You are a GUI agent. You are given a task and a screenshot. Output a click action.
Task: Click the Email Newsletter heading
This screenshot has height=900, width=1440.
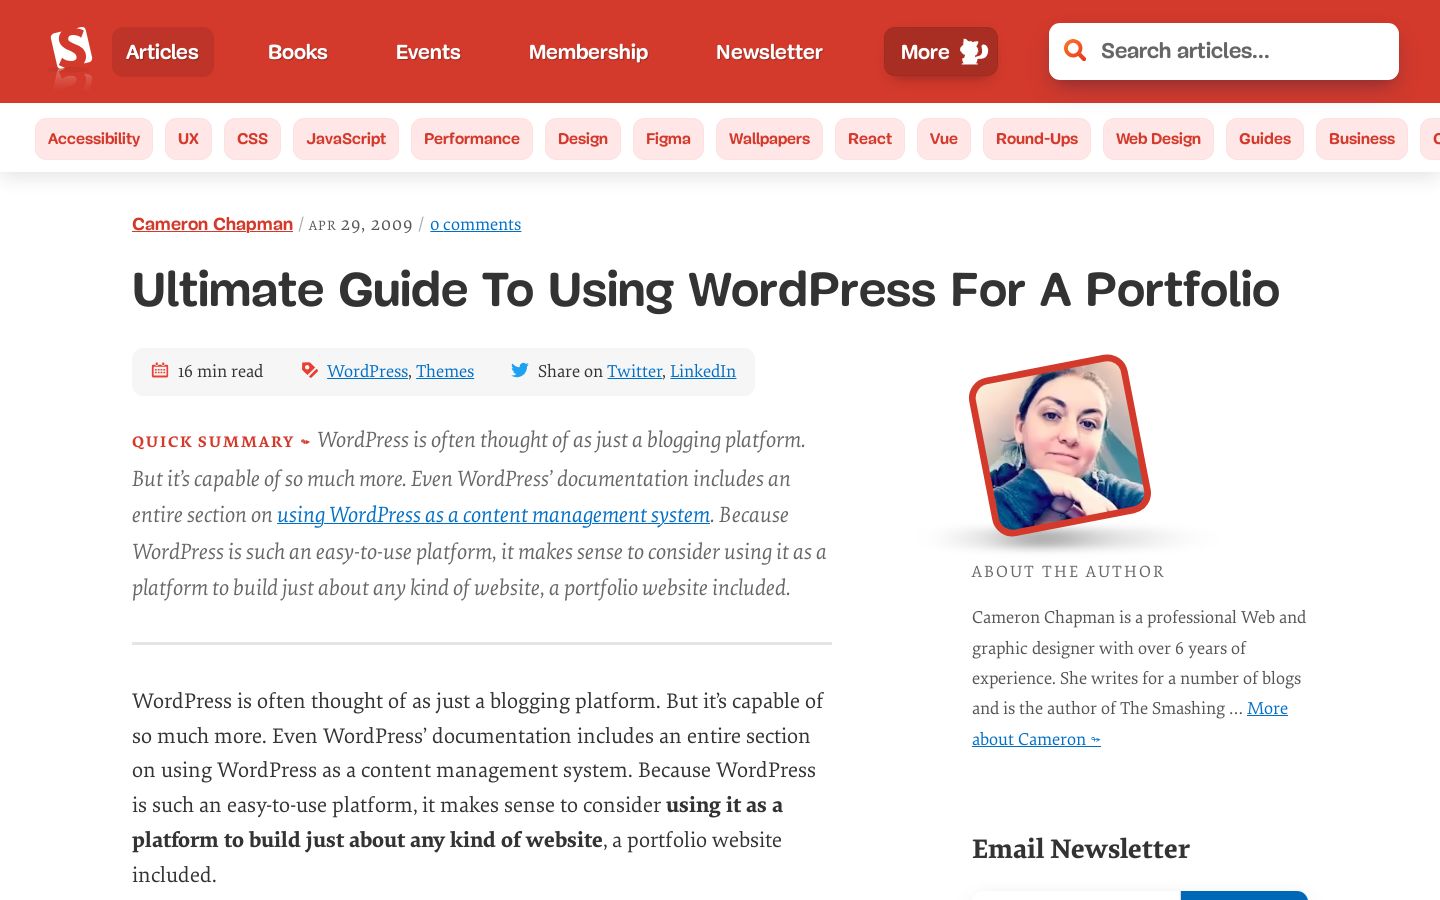pyautogui.click(x=1081, y=849)
